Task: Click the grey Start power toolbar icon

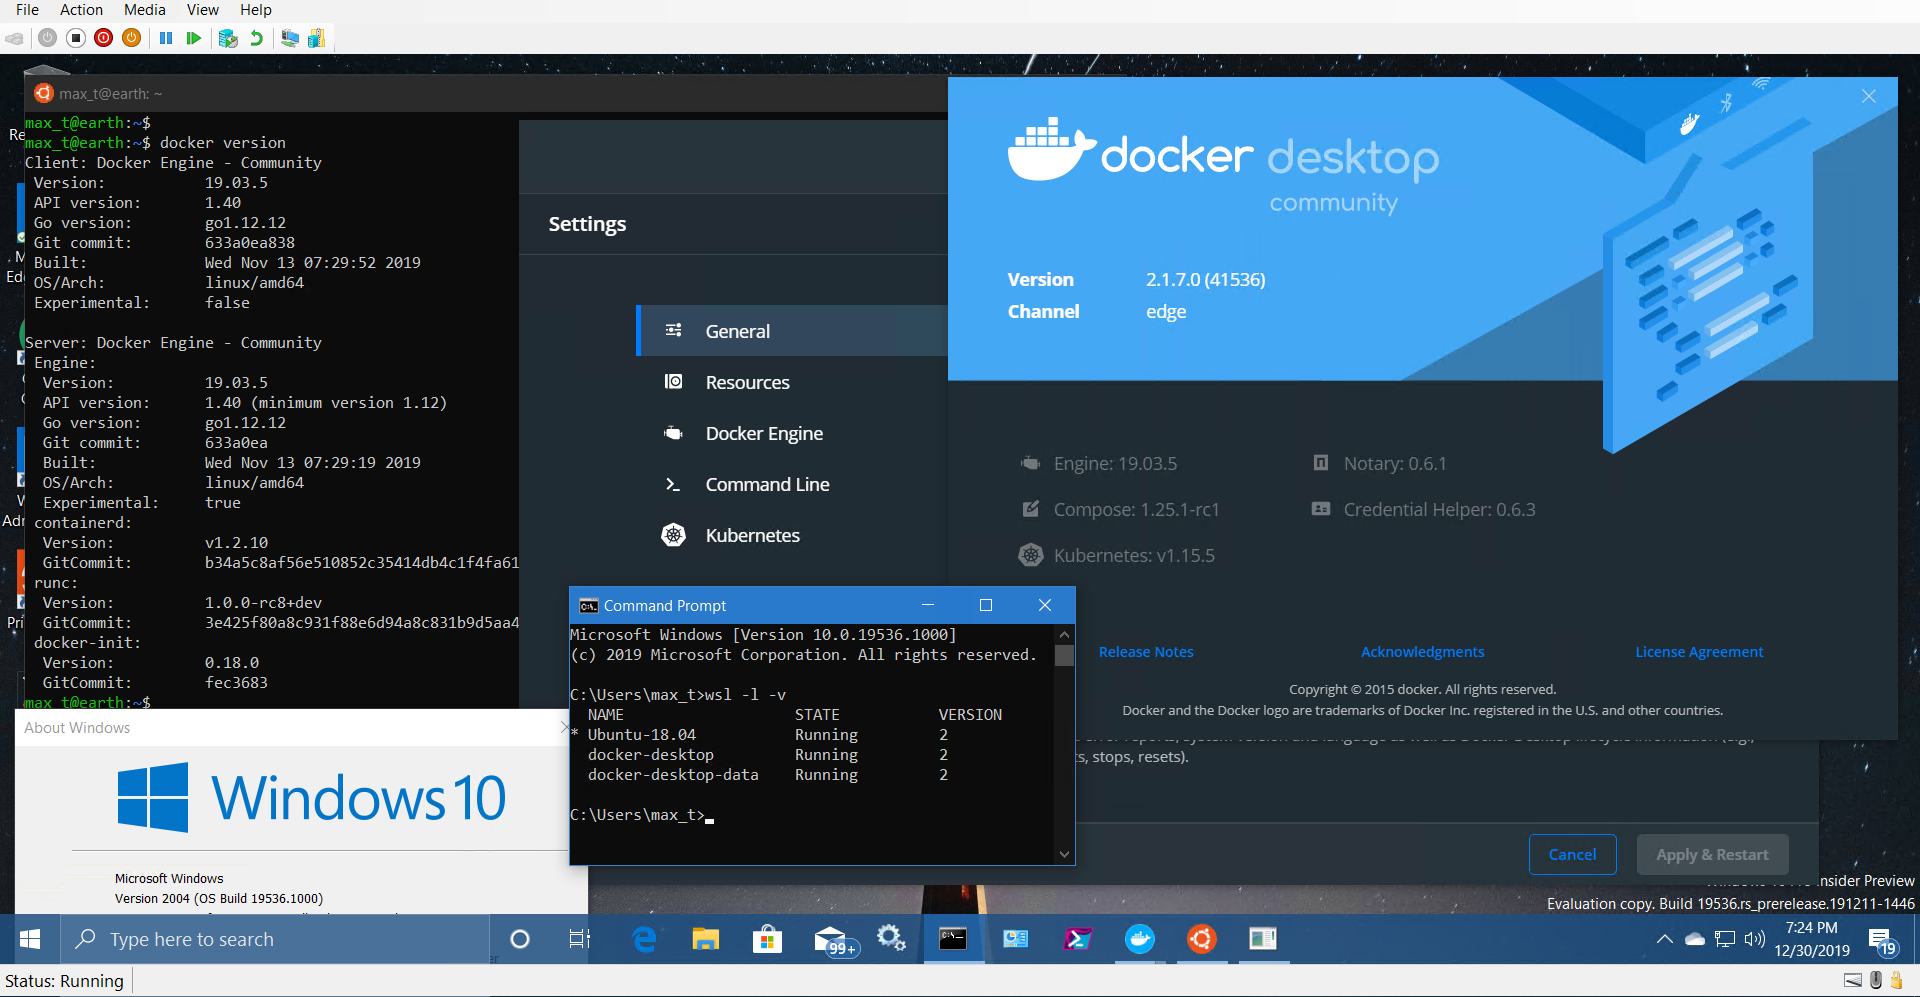Action: pos(47,38)
